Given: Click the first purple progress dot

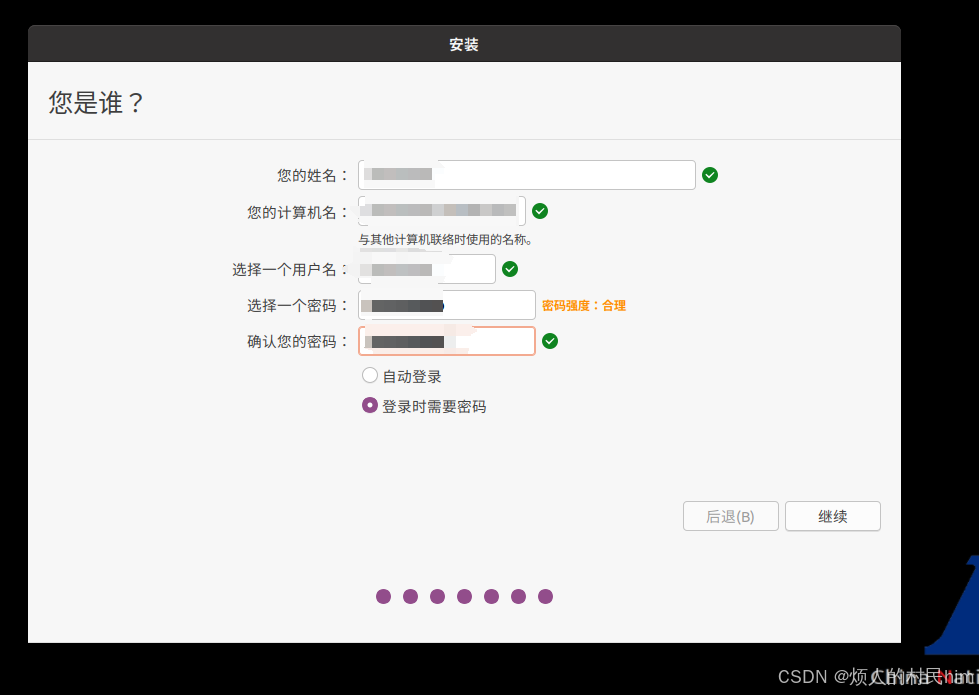Looking at the screenshot, I should [x=384, y=597].
